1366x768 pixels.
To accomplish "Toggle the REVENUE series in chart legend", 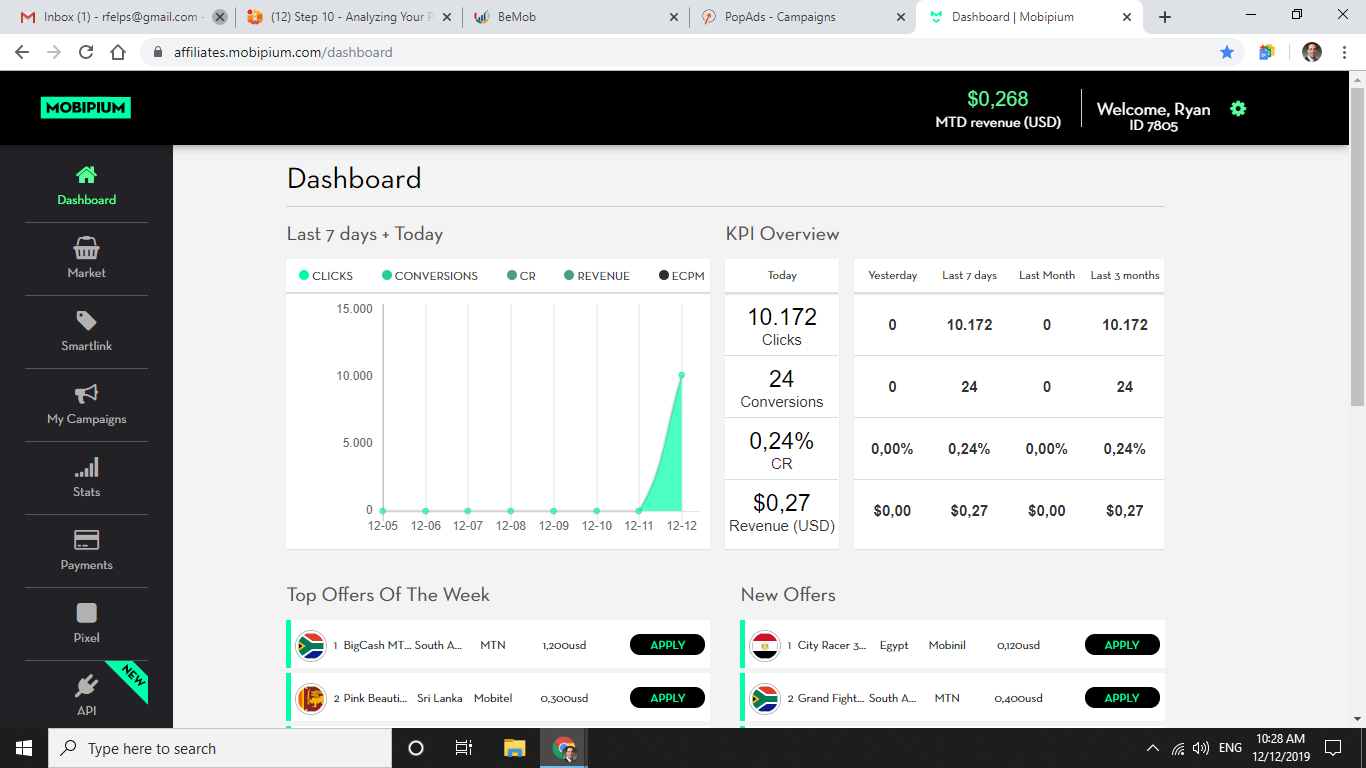I will pyautogui.click(x=597, y=276).
